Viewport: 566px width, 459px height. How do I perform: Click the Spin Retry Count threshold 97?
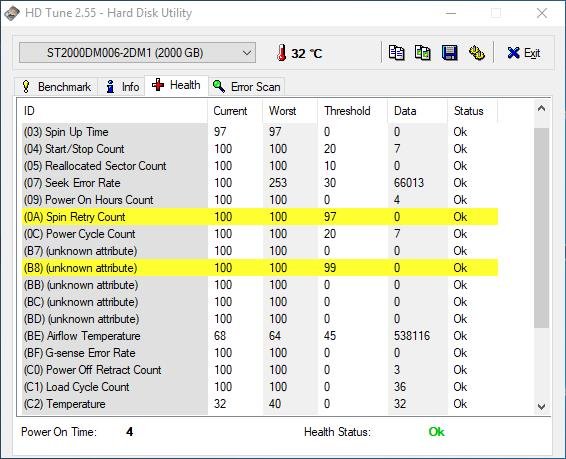point(330,217)
